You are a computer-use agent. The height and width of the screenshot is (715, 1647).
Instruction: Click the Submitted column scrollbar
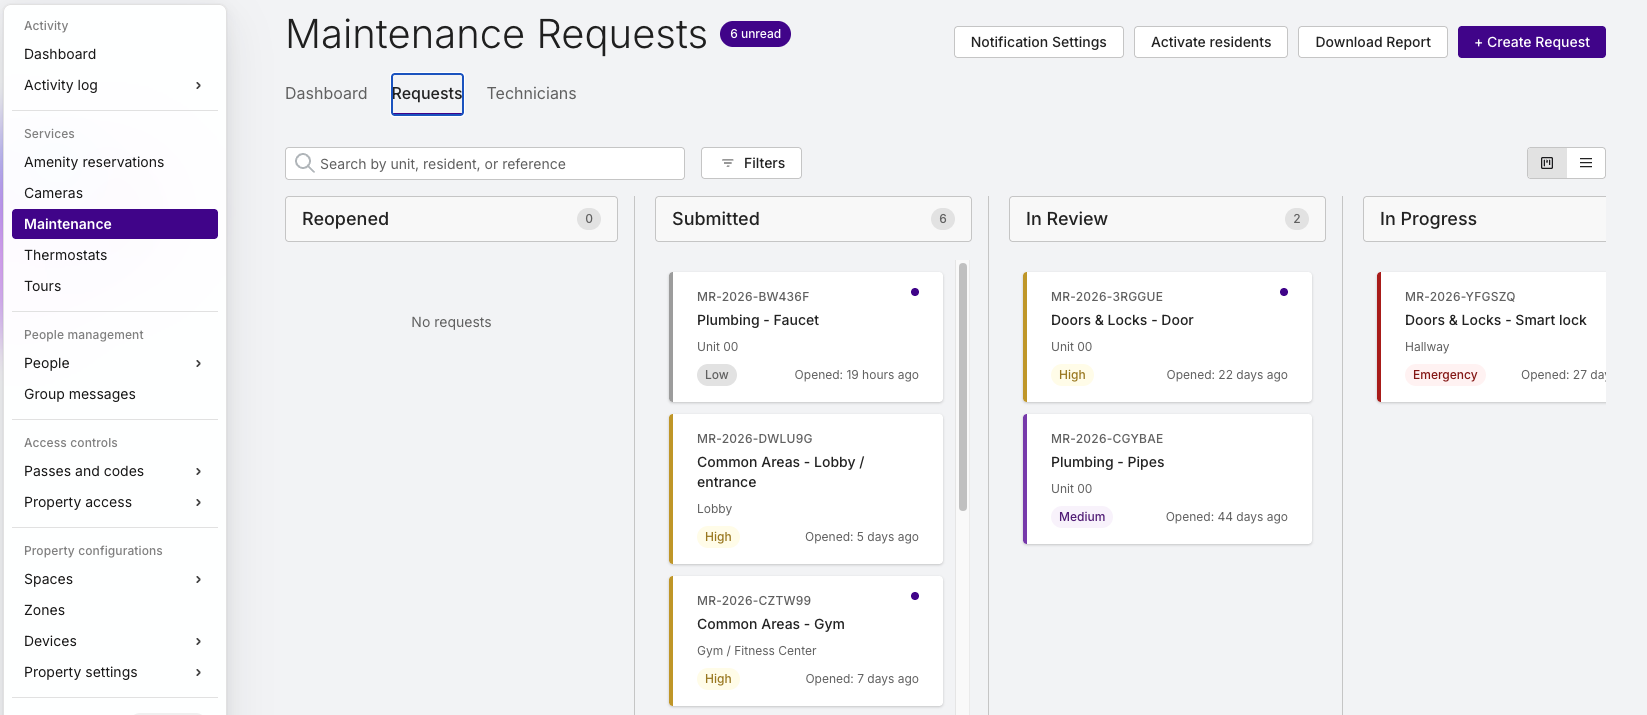963,386
